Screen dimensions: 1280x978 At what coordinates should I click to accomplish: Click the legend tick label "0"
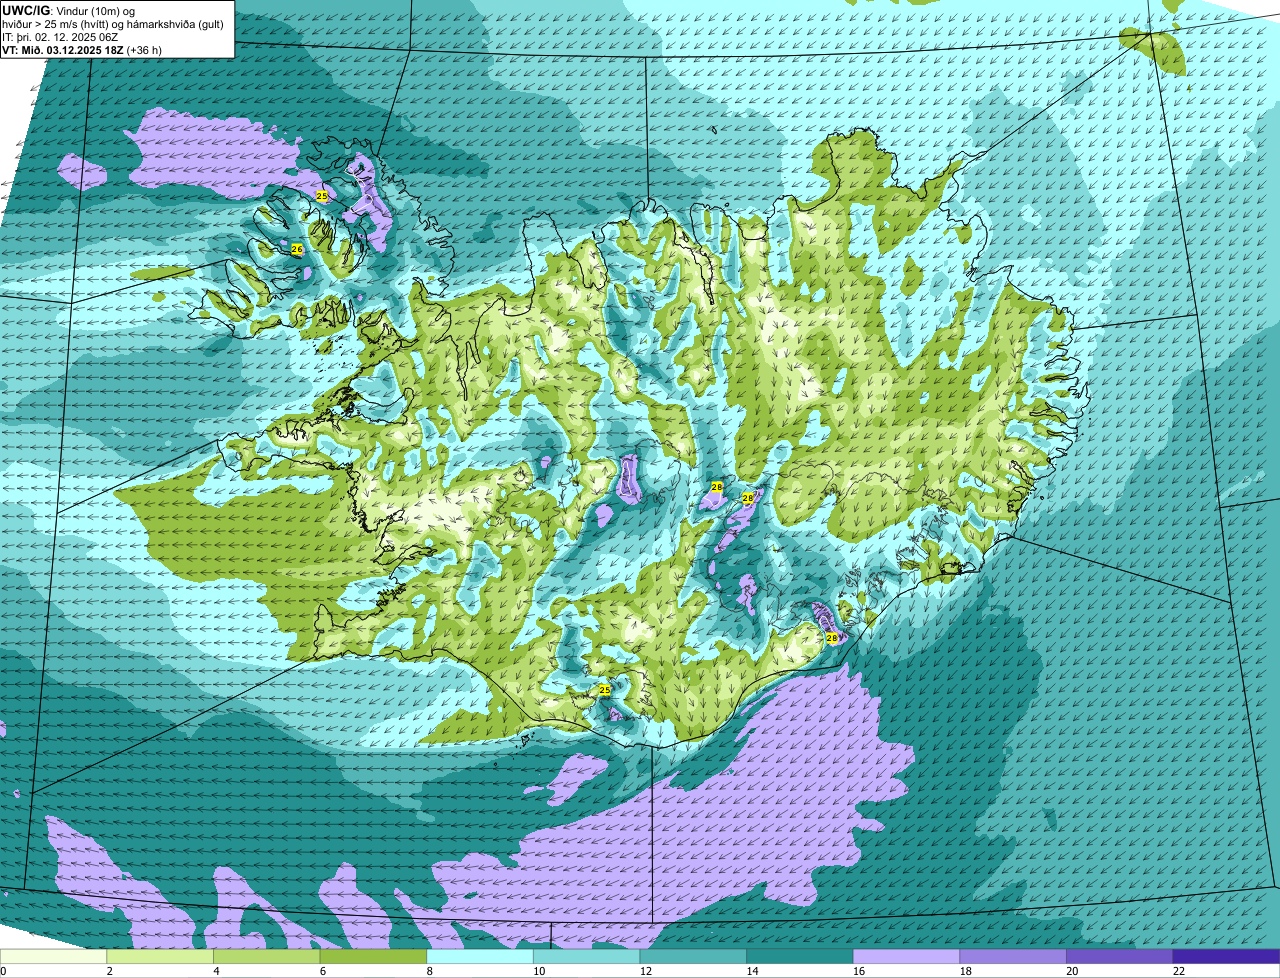click(x=3, y=971)
